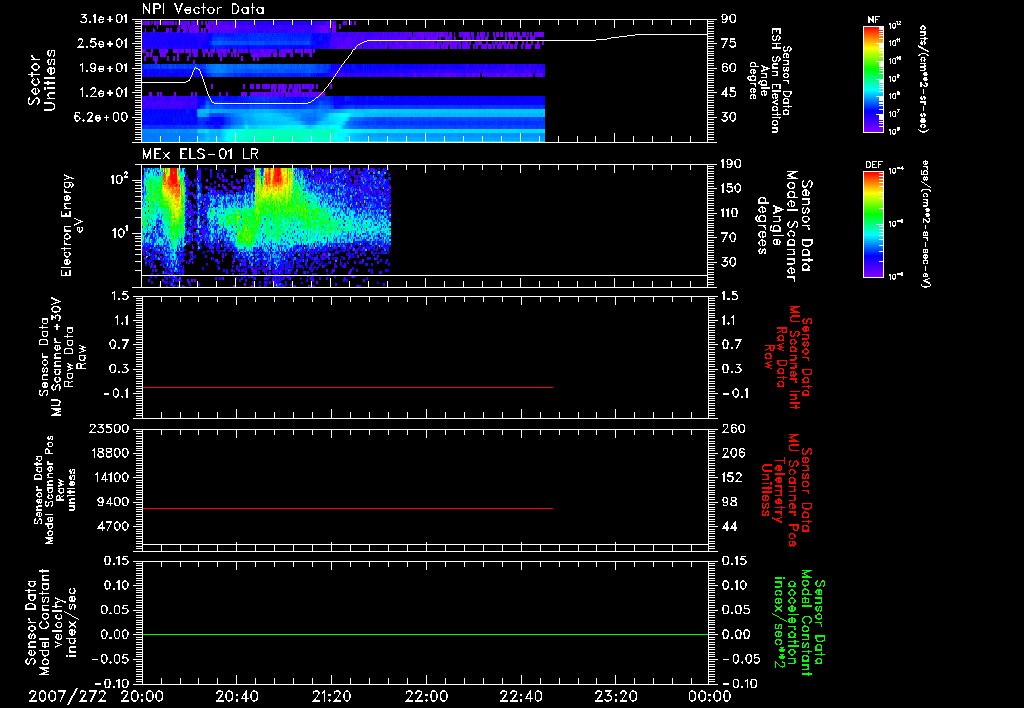Click the red line in MU Scanner +30V panel
This screenshot has width=1024, height=708.
tap(347, 387)
